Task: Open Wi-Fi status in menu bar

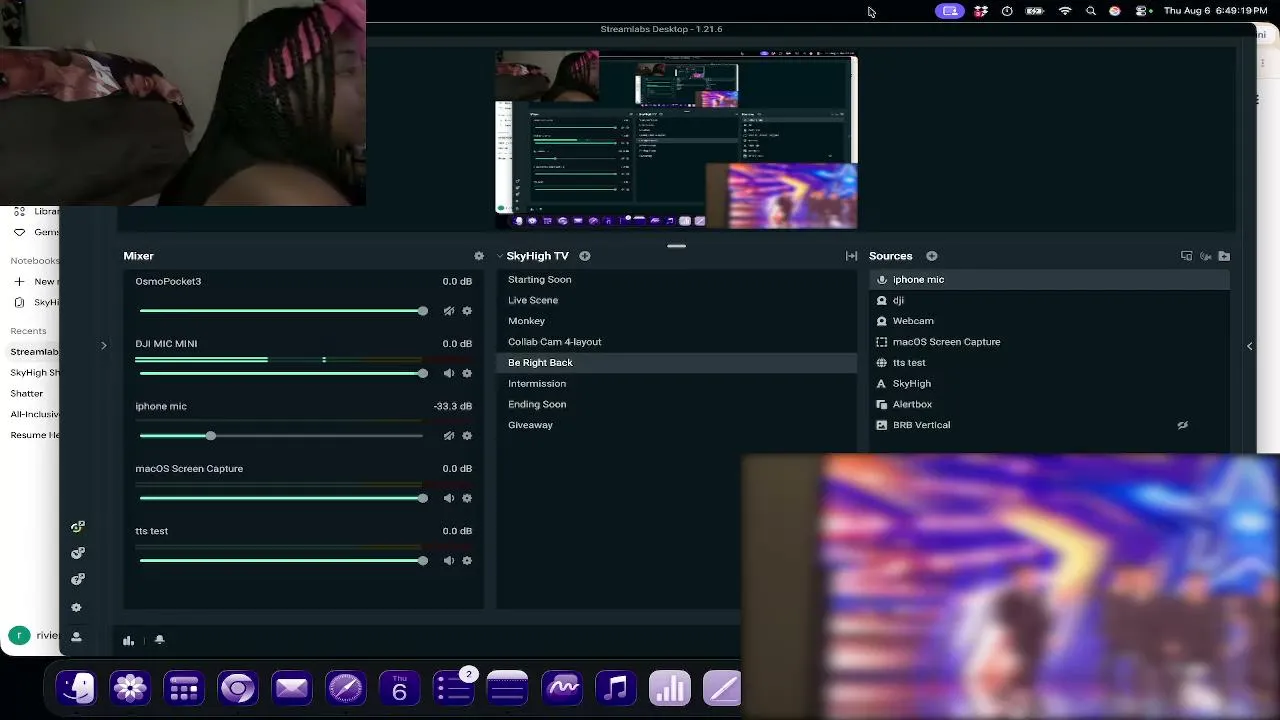Action: [x=1065, y=11]
